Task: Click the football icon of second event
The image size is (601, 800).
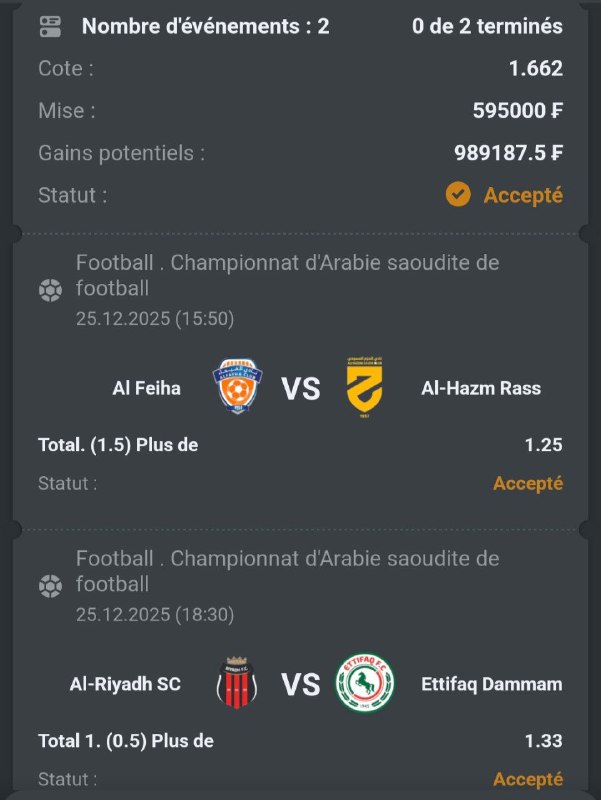Action: pyautogui.click(x=49, y=586)
